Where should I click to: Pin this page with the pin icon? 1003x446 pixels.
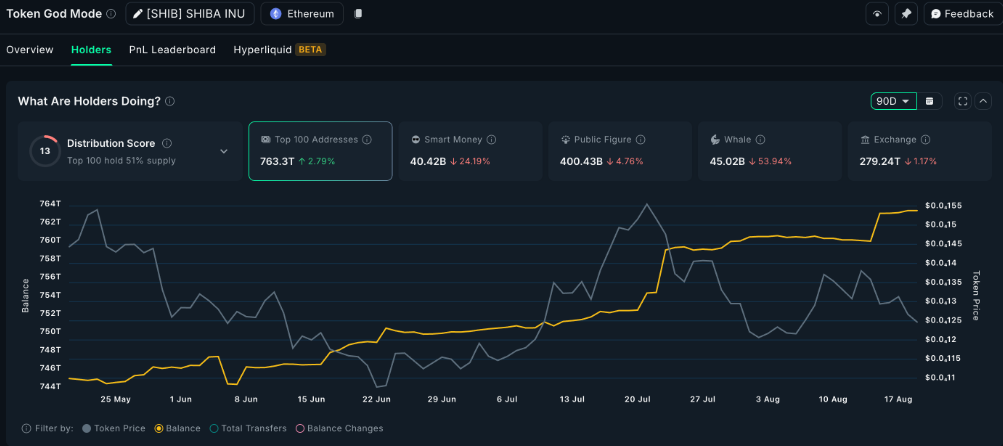(906, 13)
